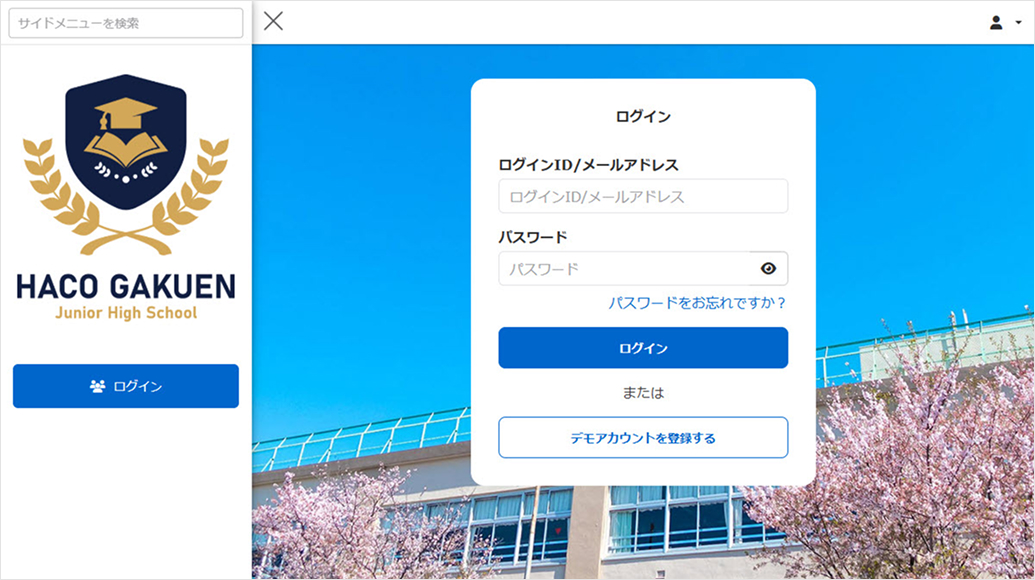Viewport: 1035px width, 580px height.
Task: Submit form with the blue ログイン button
Action: (643, 348)
